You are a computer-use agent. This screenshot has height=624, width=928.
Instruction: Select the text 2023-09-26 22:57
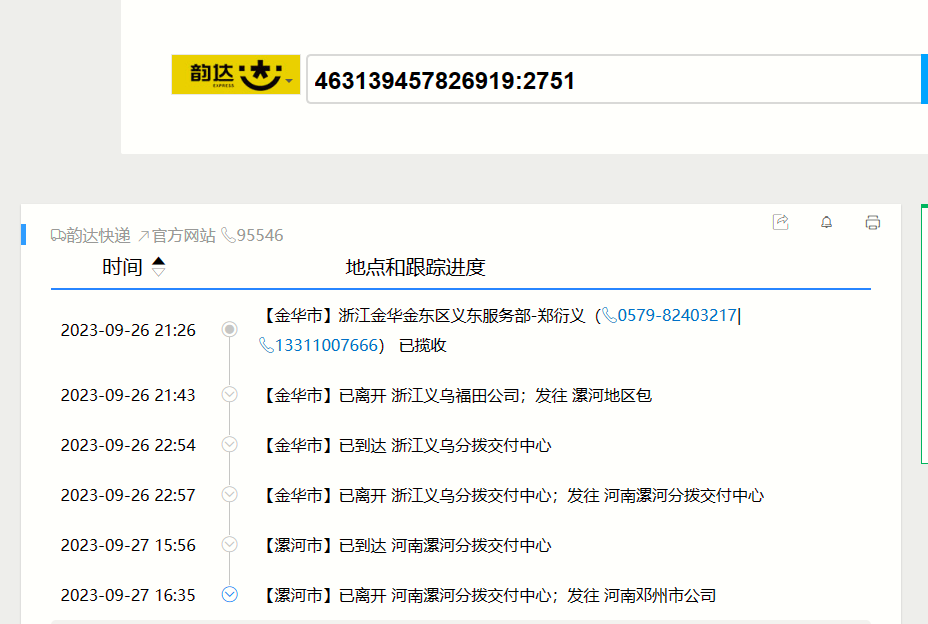click(128, 496)
